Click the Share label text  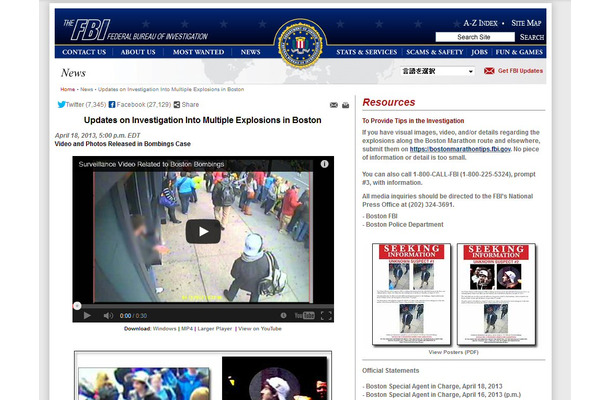(190, 105)
